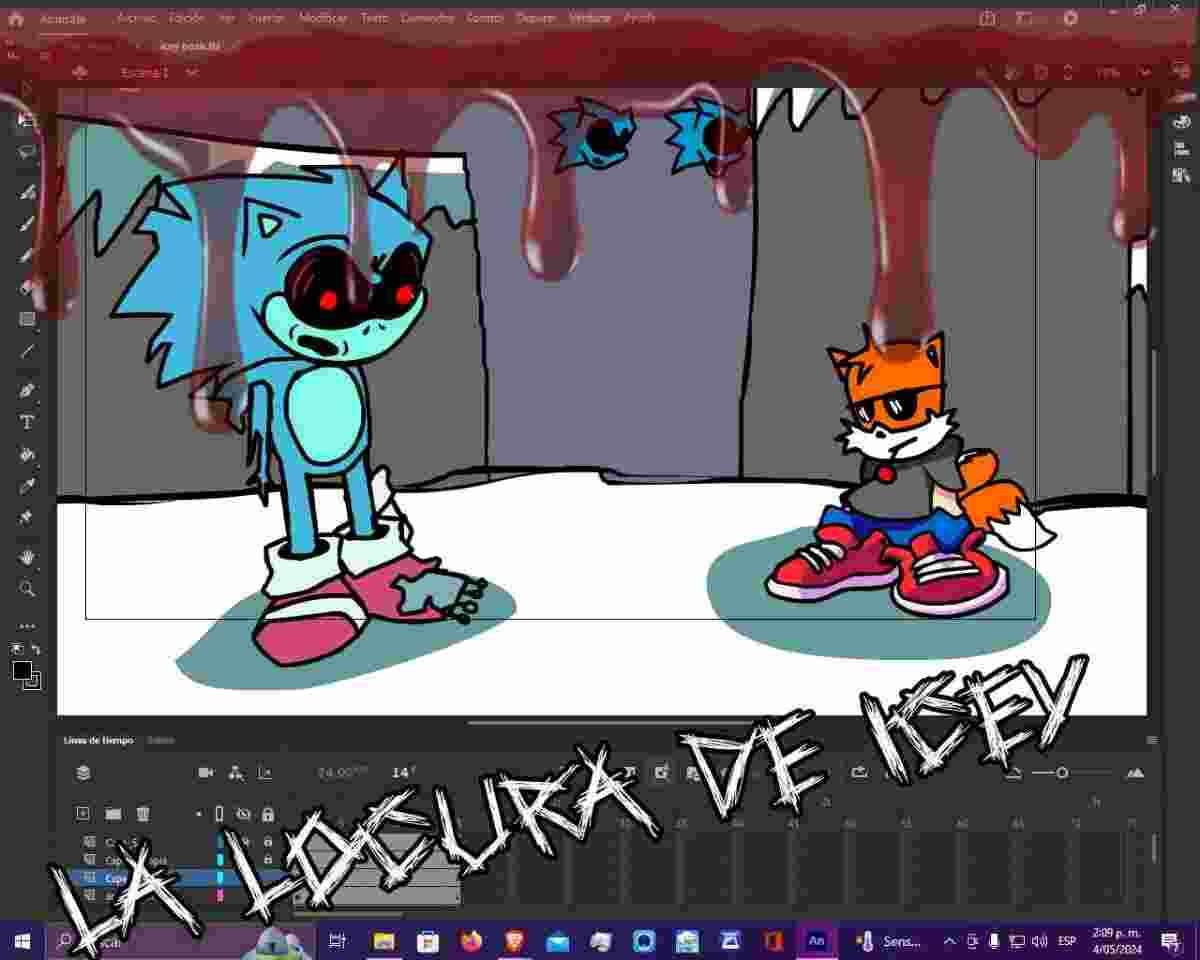Open the workspace settings gear icon
The width and height of the screenshot is (1200, 960).
tap(1071, 18)
